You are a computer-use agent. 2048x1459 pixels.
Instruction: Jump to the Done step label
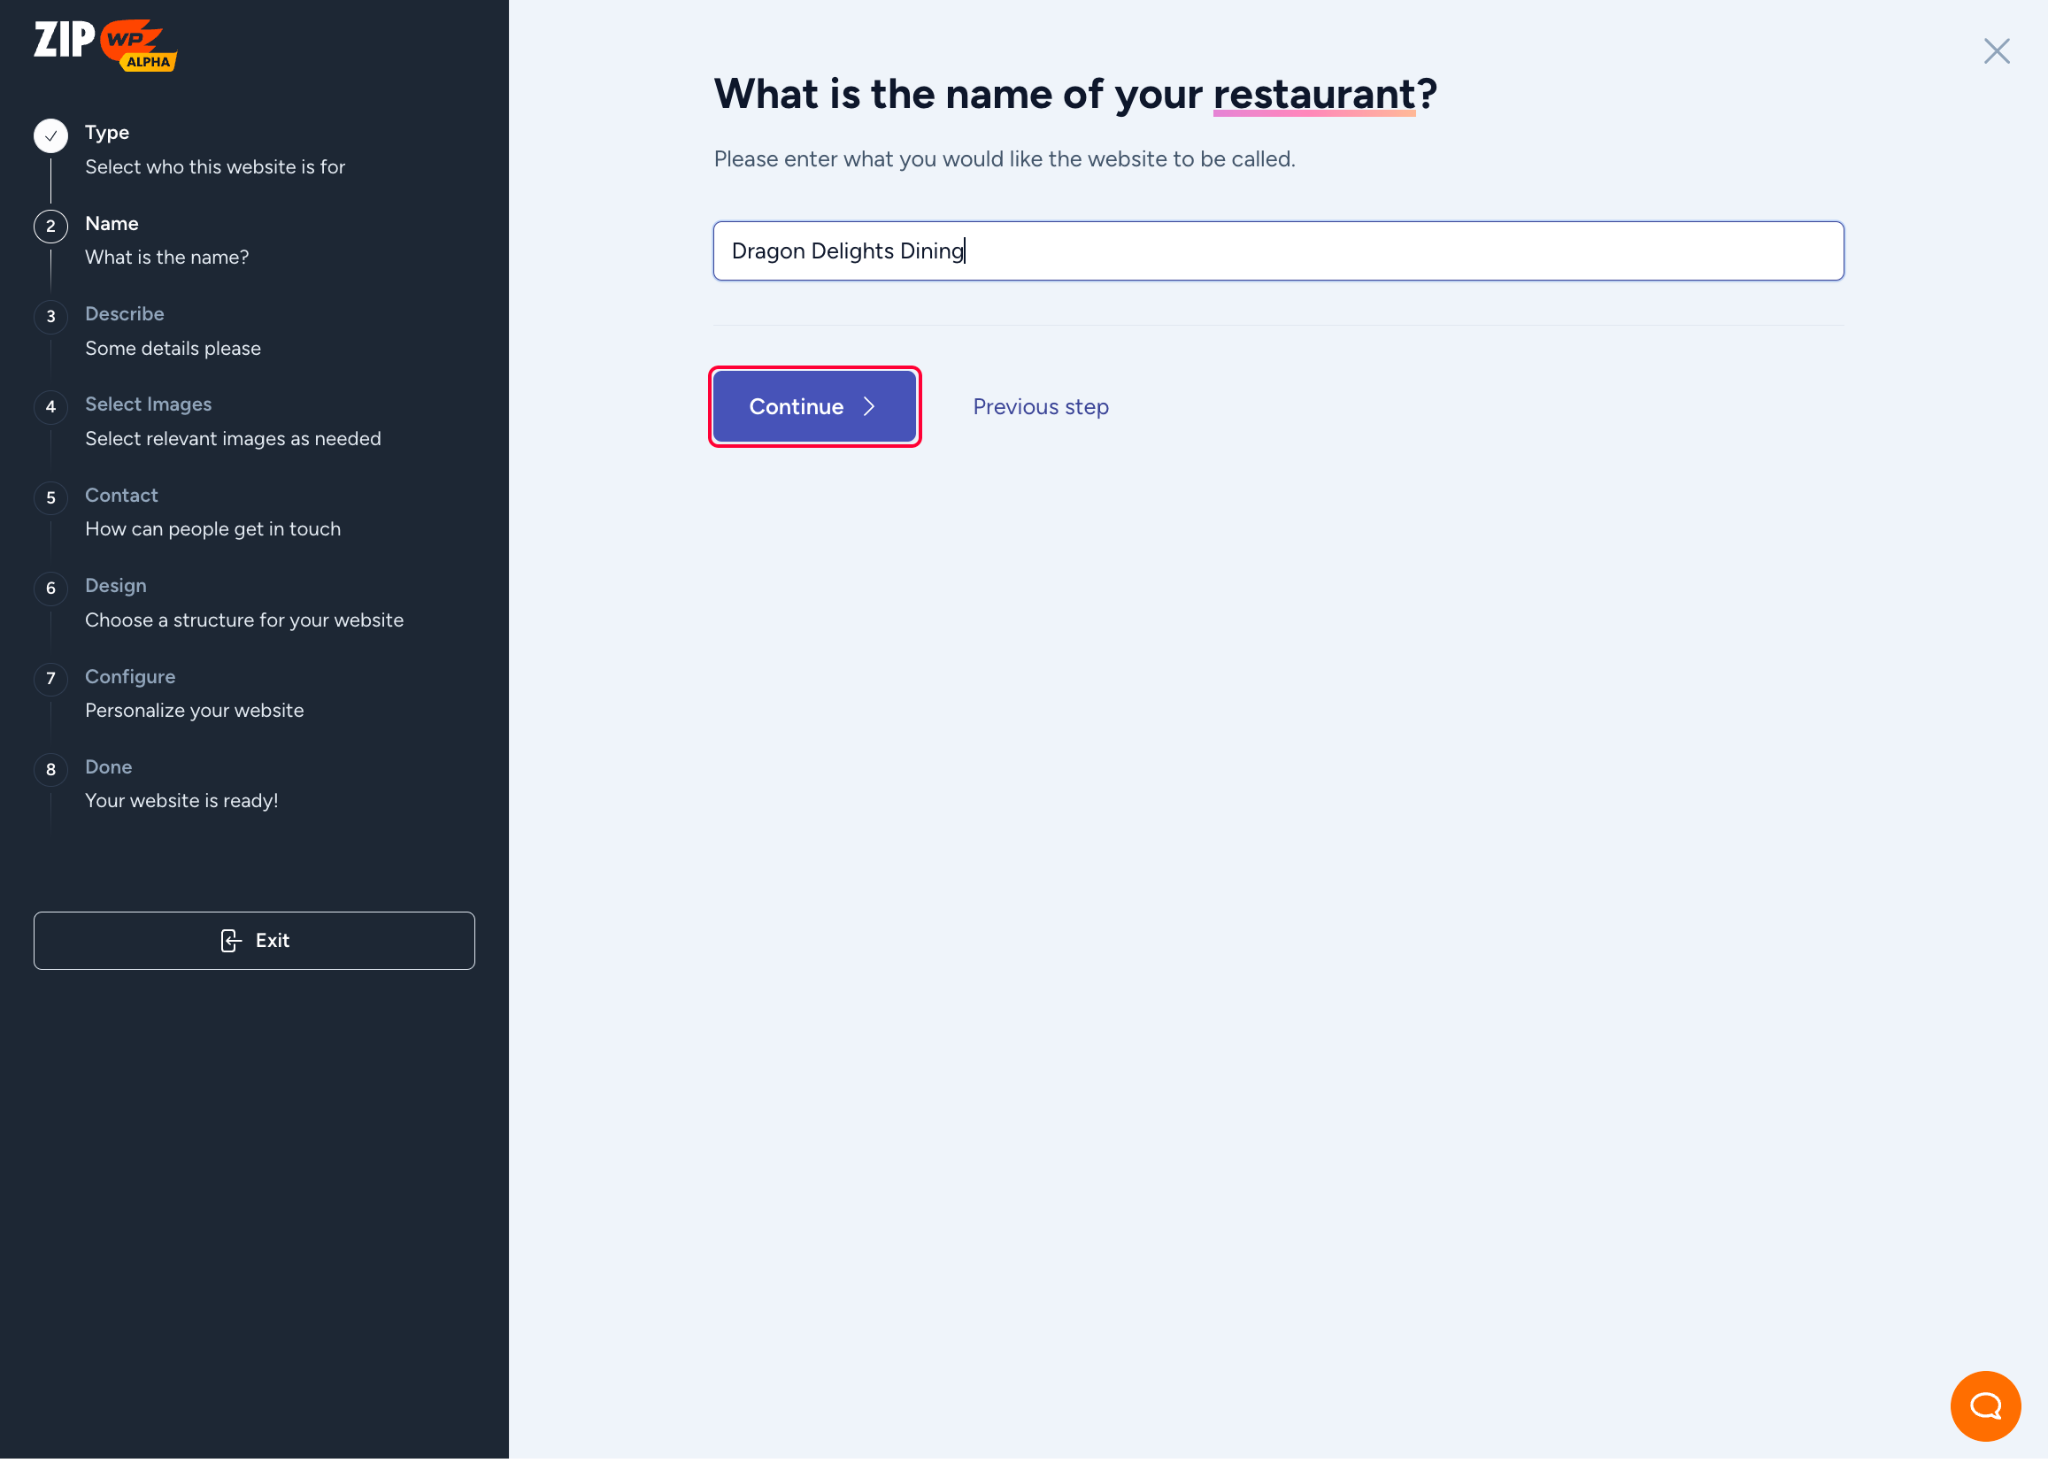click(x=108, y=767)
